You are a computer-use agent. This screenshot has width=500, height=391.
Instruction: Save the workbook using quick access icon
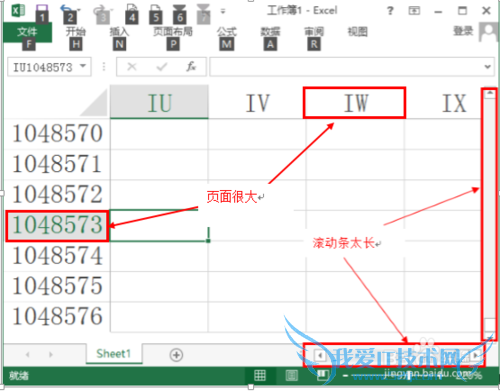click(x=42, y=11)
